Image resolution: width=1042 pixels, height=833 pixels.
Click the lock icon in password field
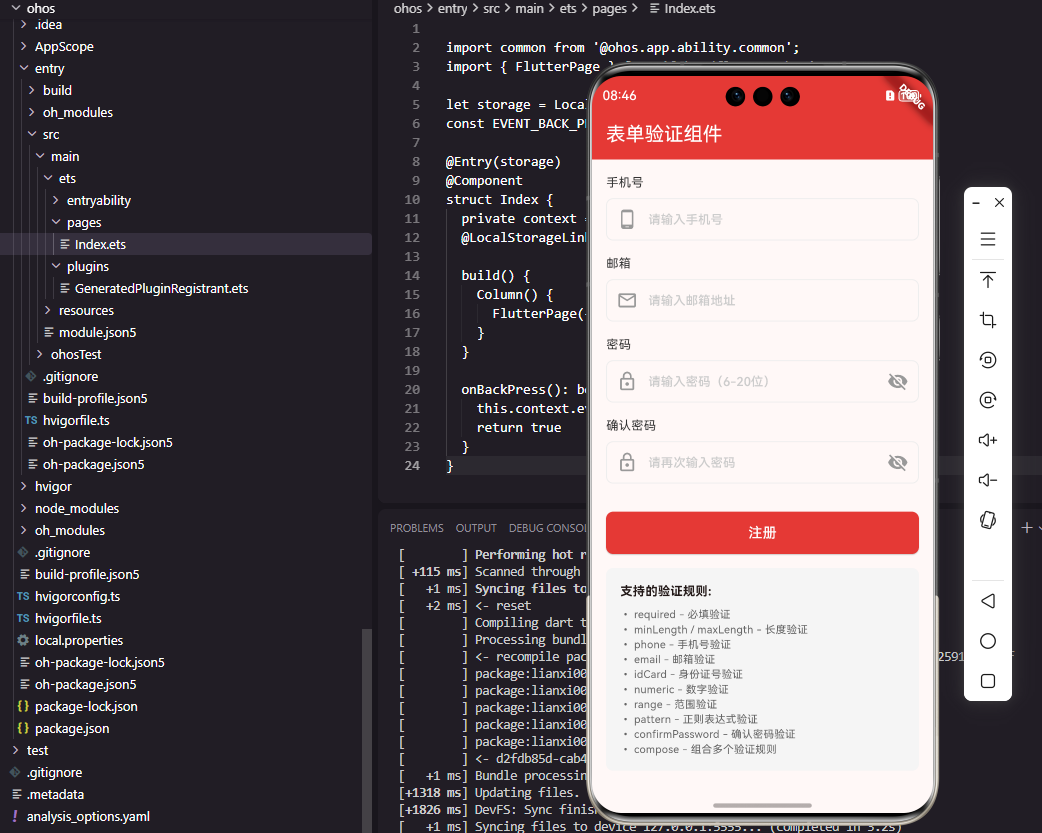[627, 382]
